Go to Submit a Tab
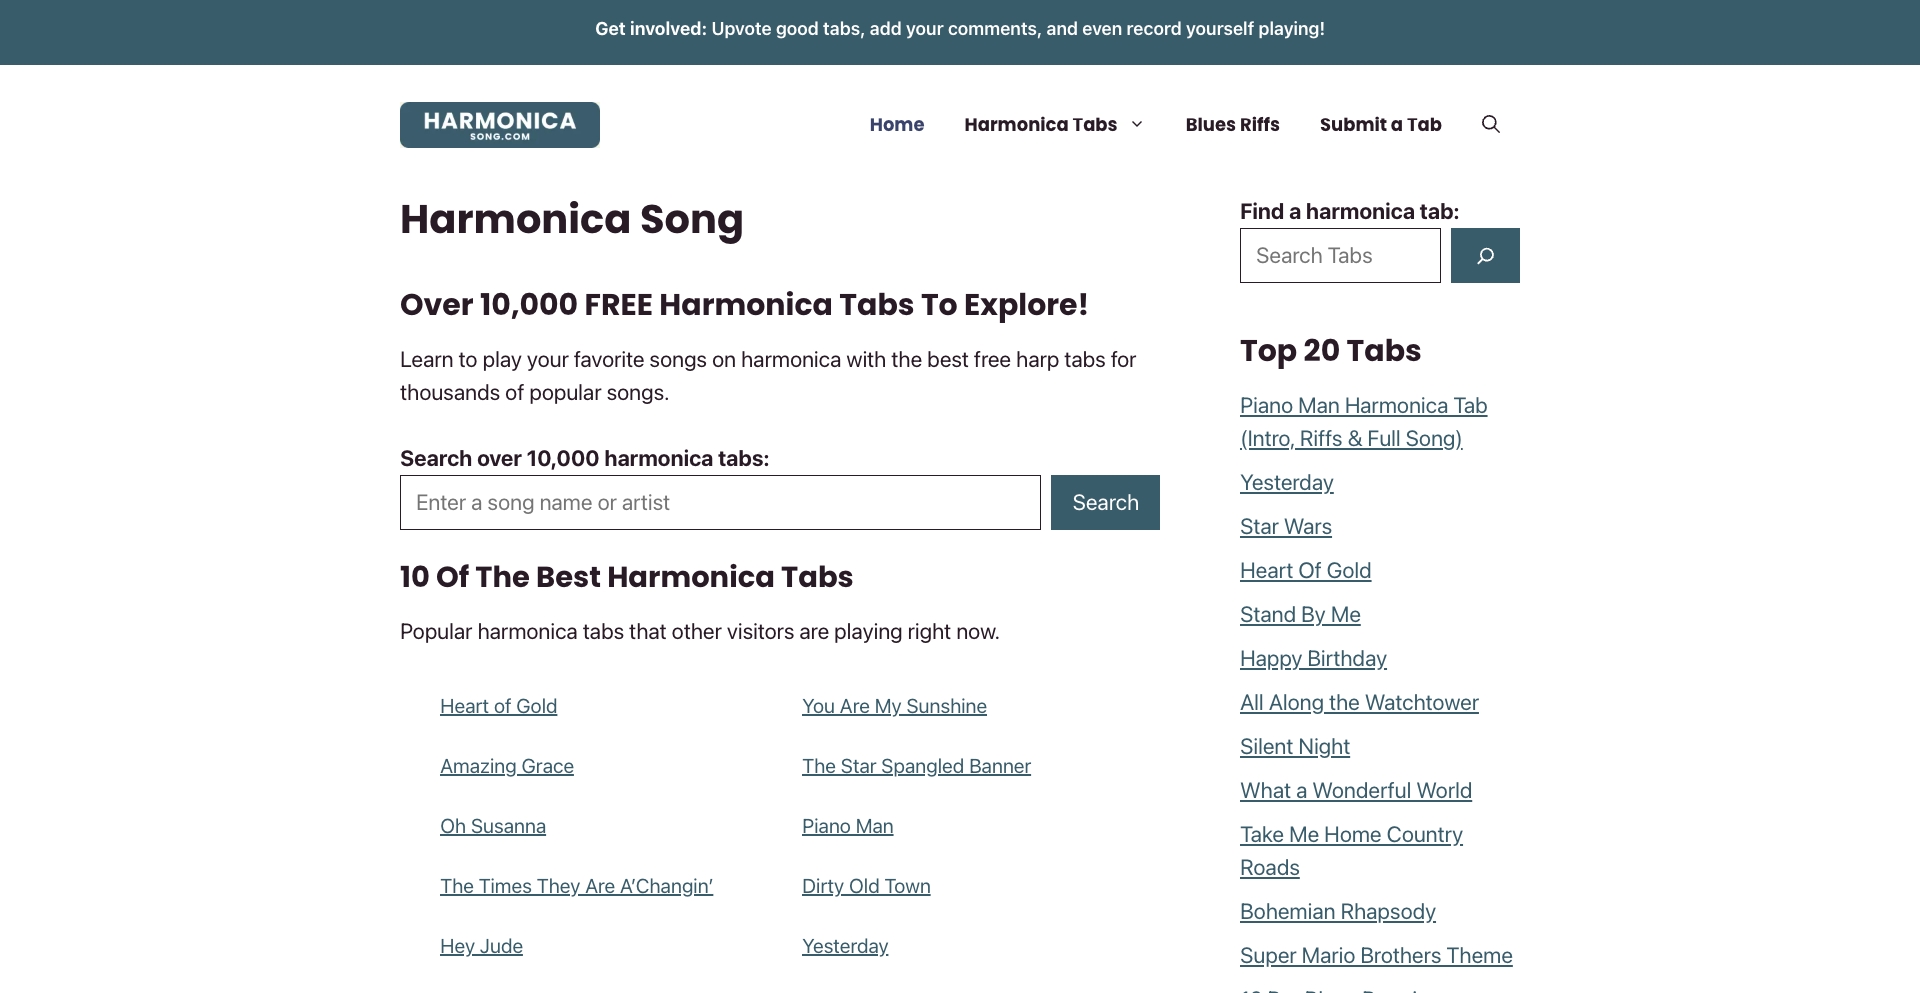This screenshot has width=1920, height=993. tap(1380, 124)
